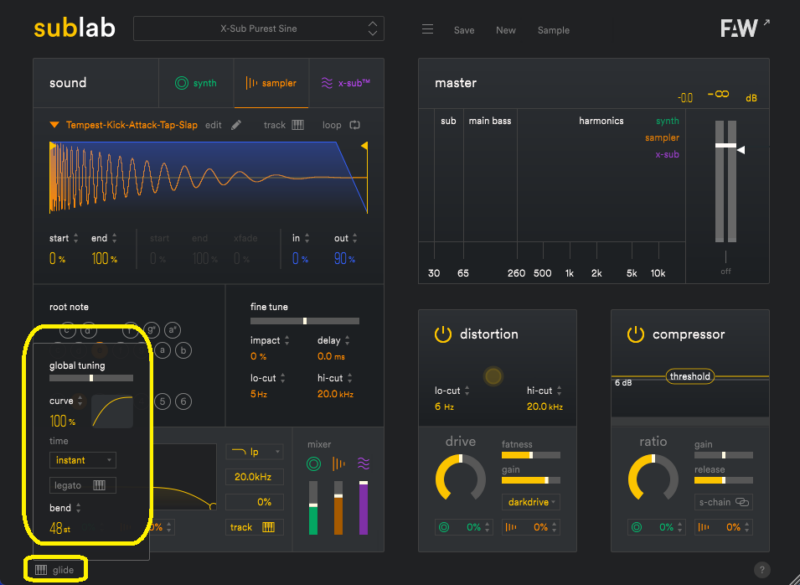Open the instant glide time dropdown
The height and width of the screenshot is (585, 800).
83,460
